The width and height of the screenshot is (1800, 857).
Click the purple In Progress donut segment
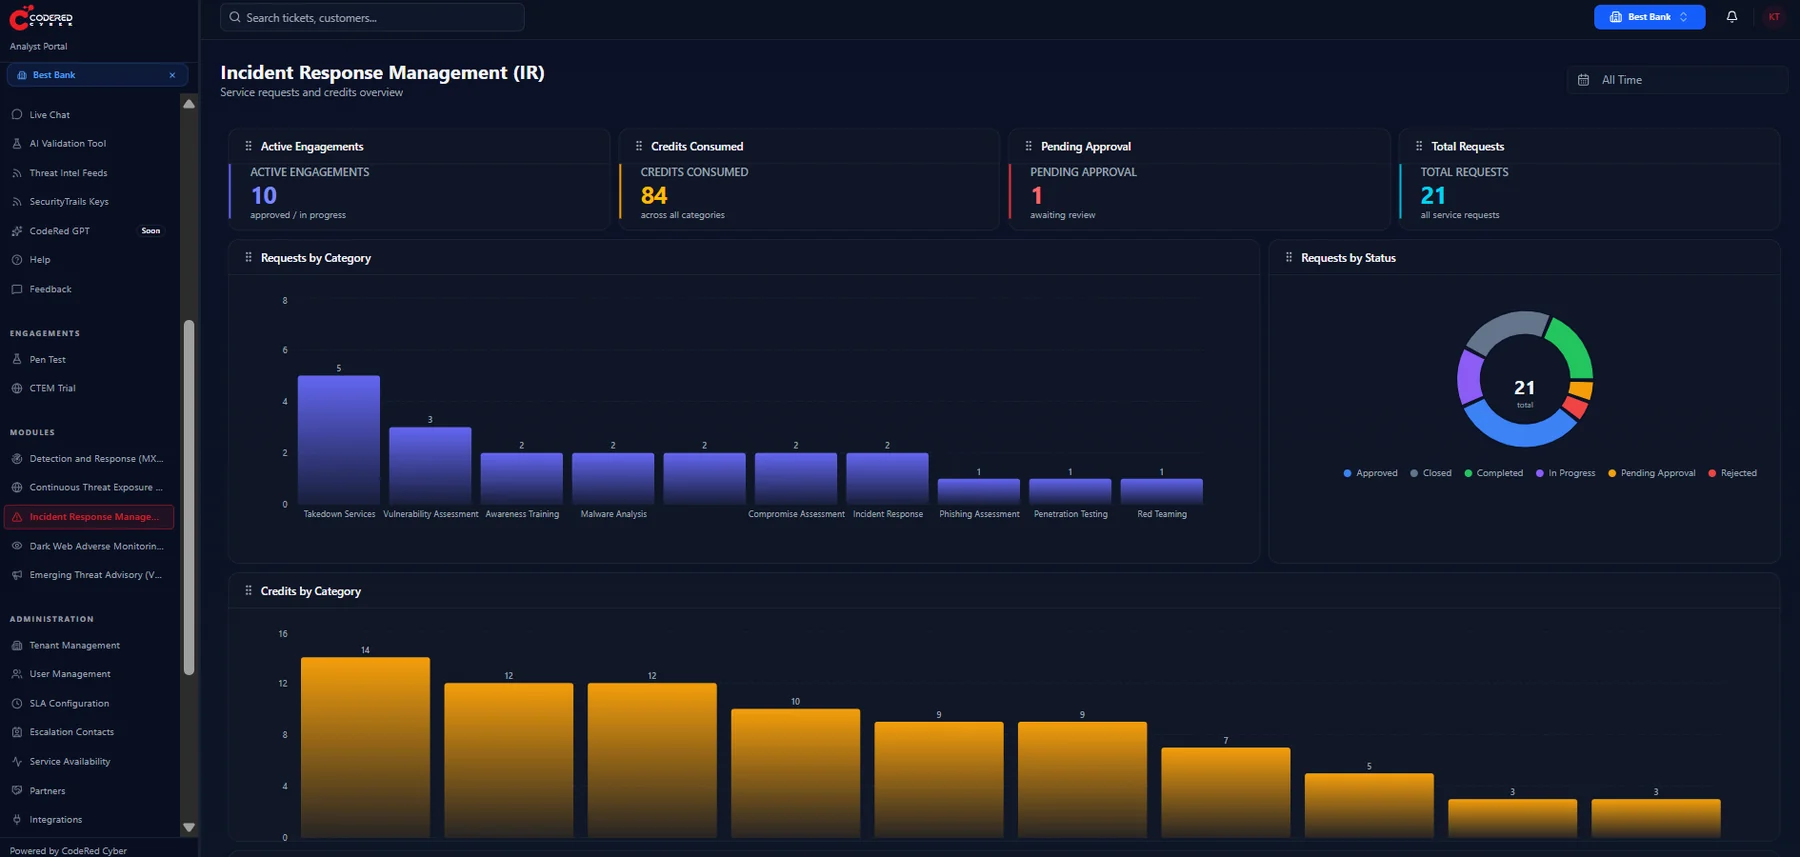pyautogui.click(x=1468, y=376)
